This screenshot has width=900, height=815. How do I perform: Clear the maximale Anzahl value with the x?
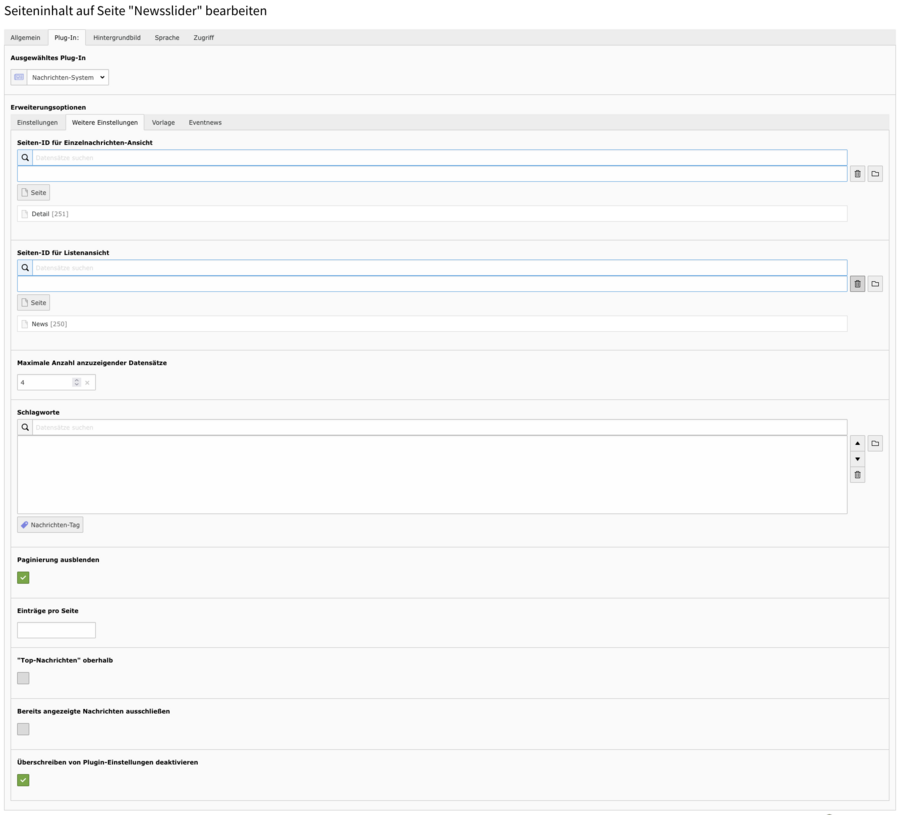tap(87, 382)
